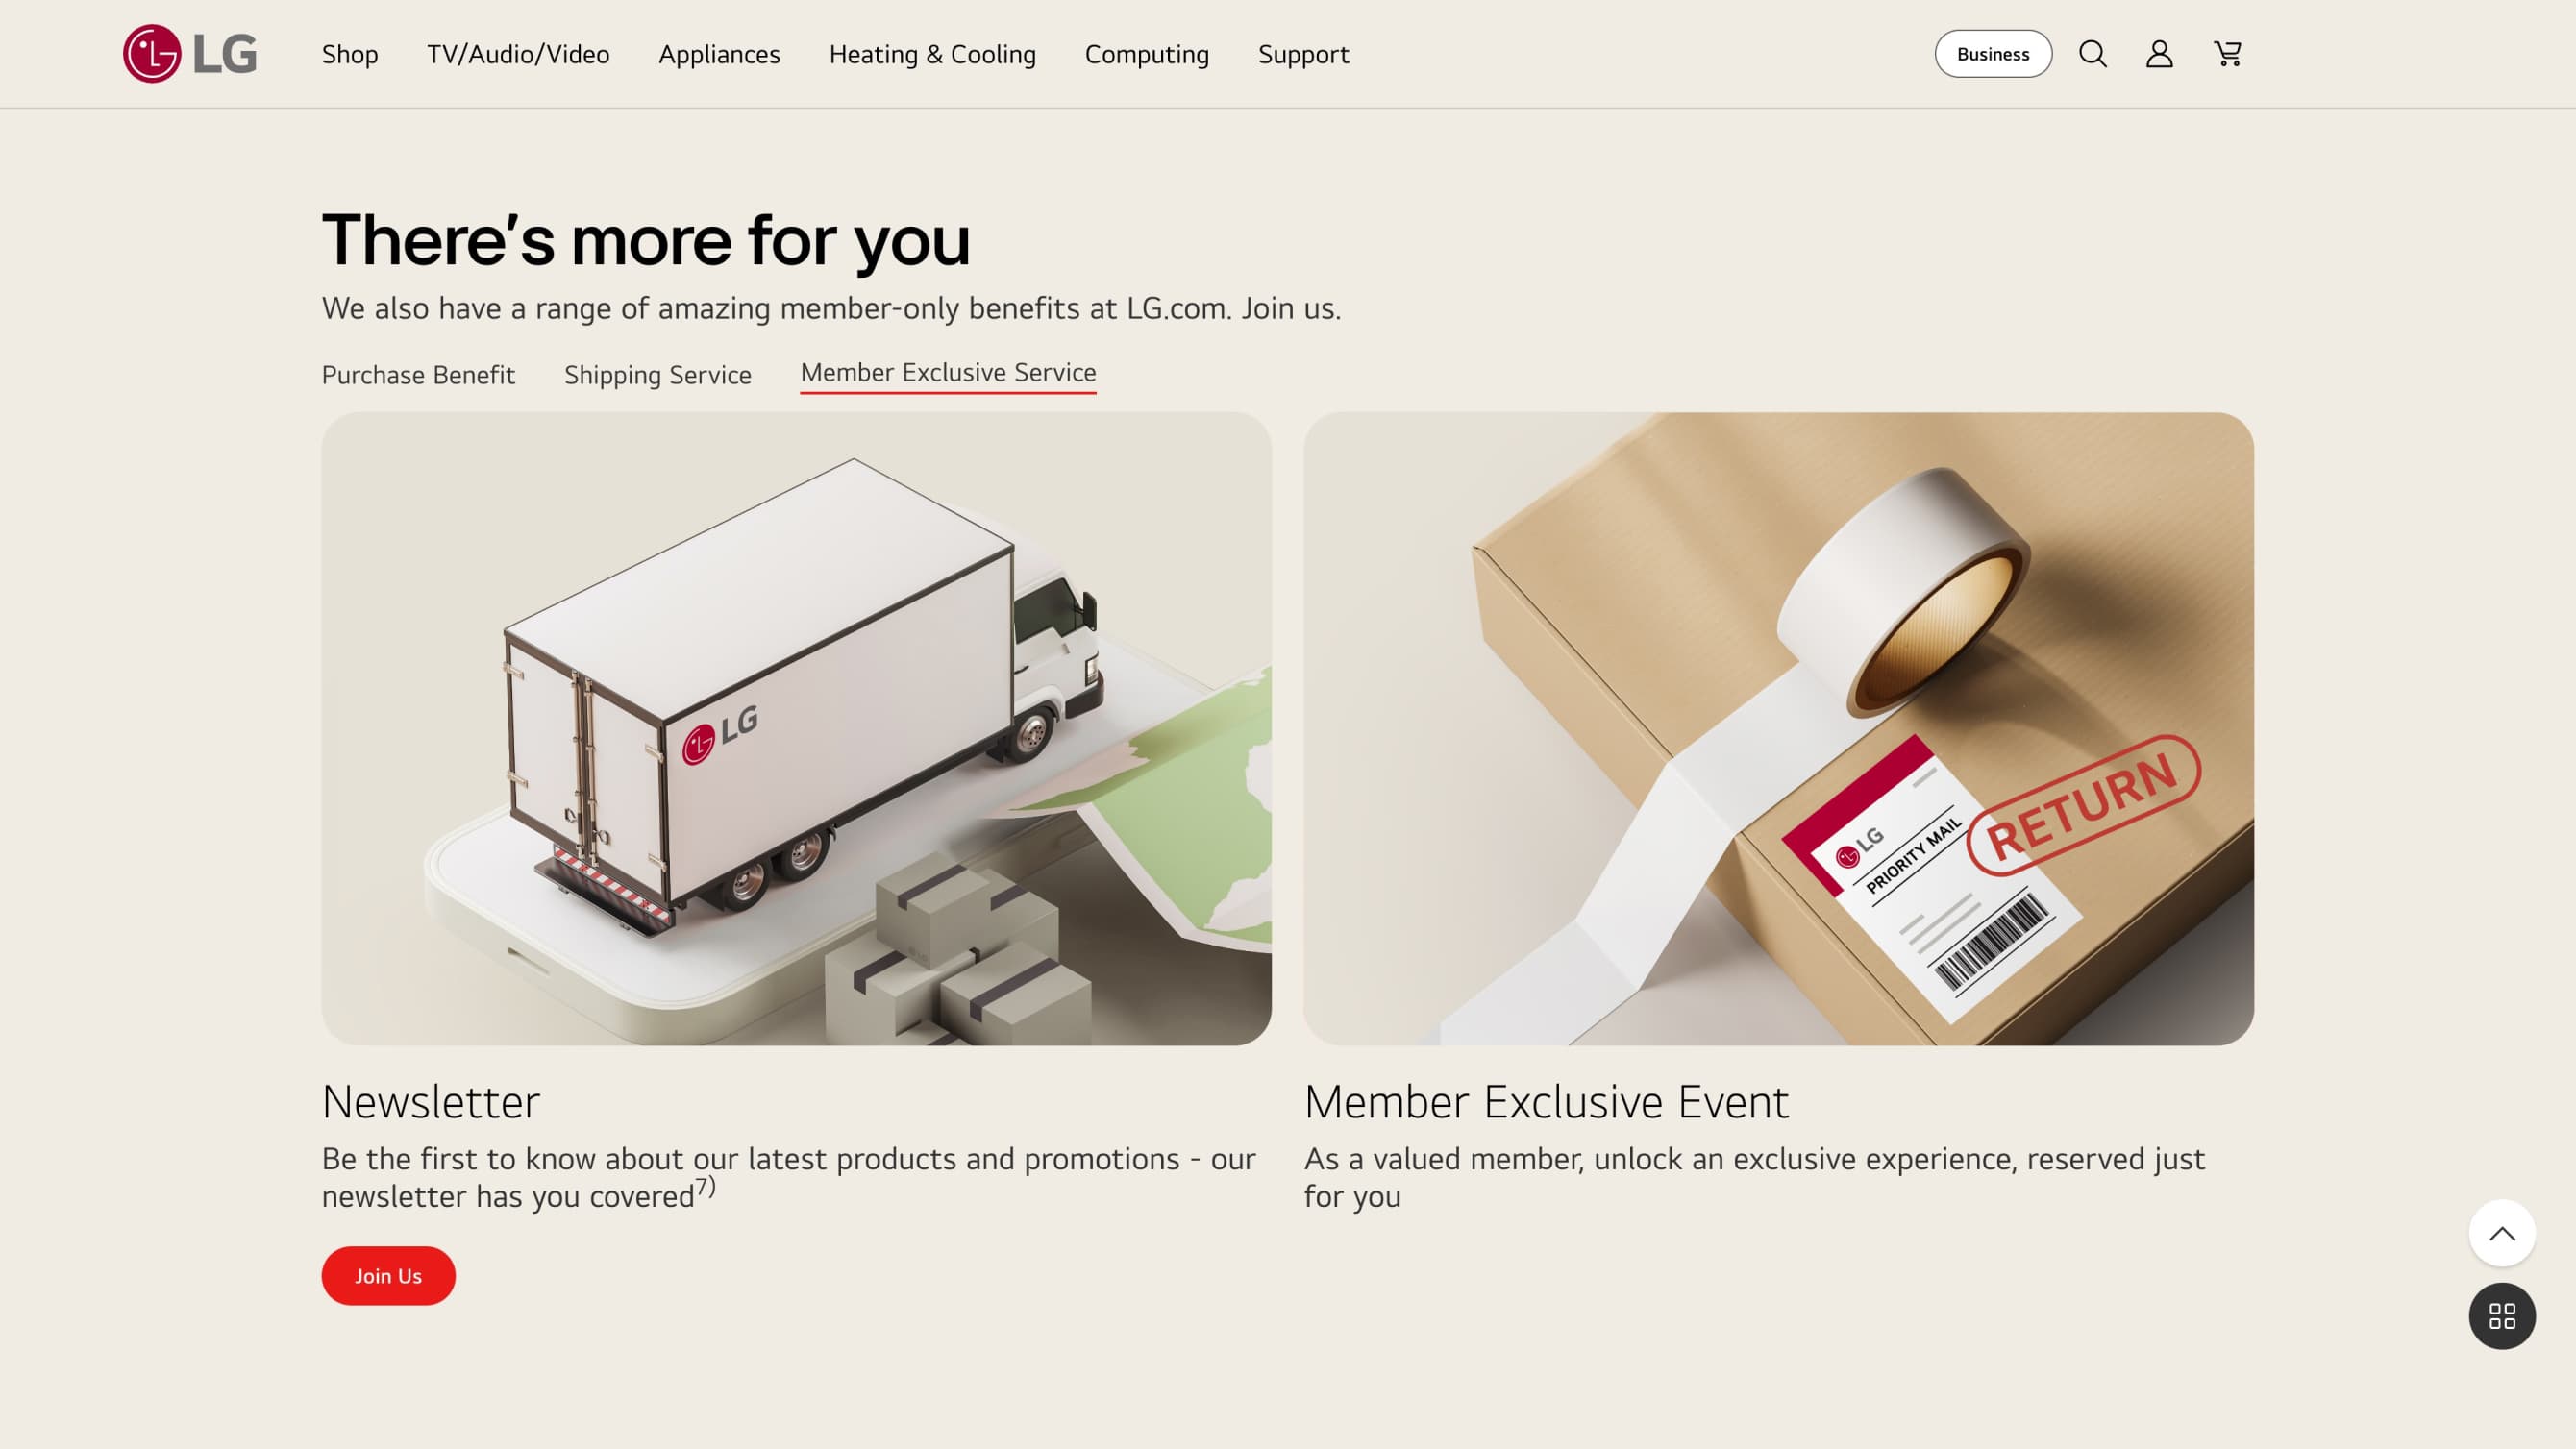Open the search magnifier icon
2576x1449 pixels.
click(2093, 54)
